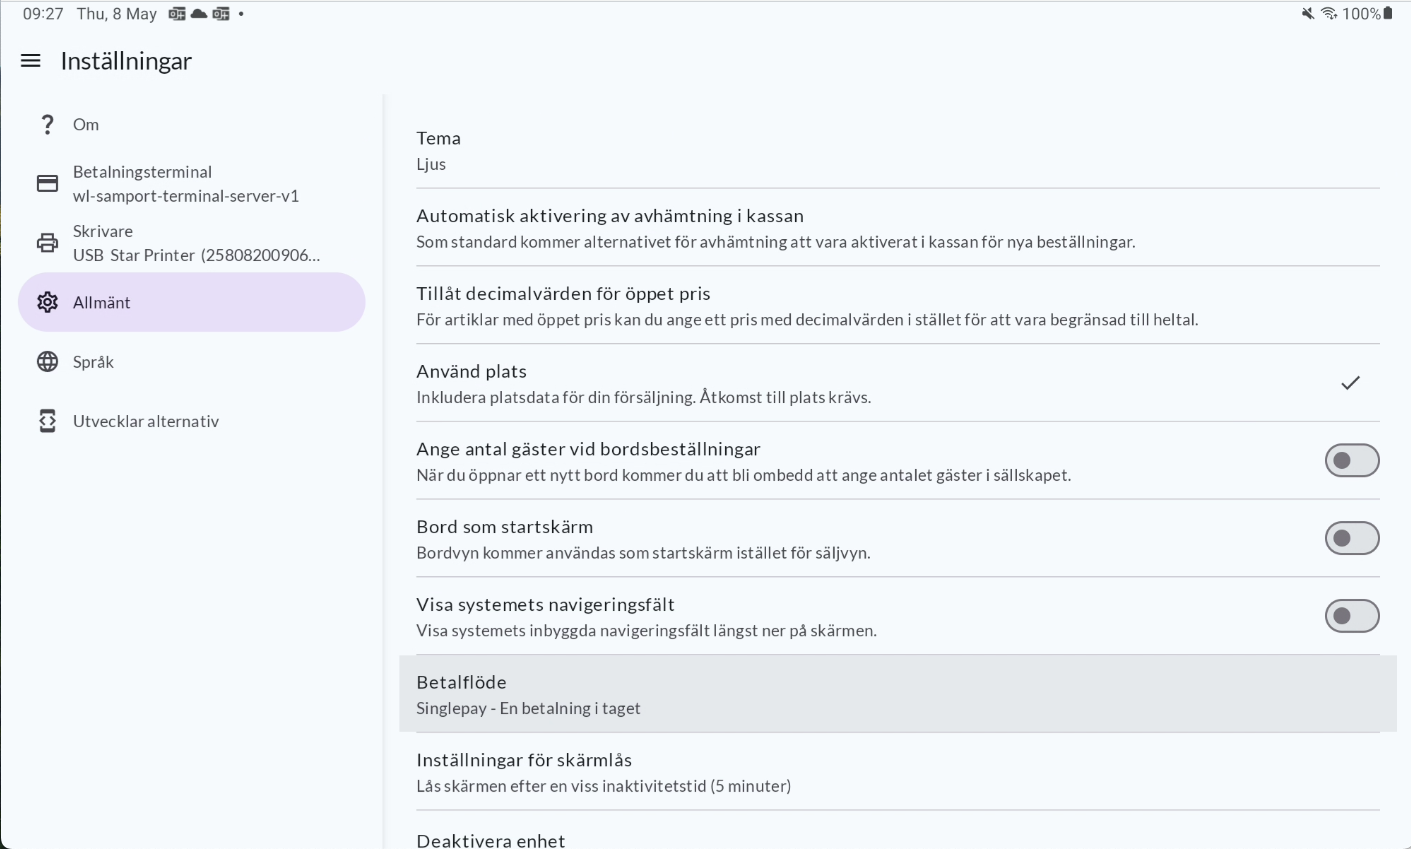Viewport: 1411px width, 849px height.
Task: Click the Inställningar page title
Action: [126, 61]
